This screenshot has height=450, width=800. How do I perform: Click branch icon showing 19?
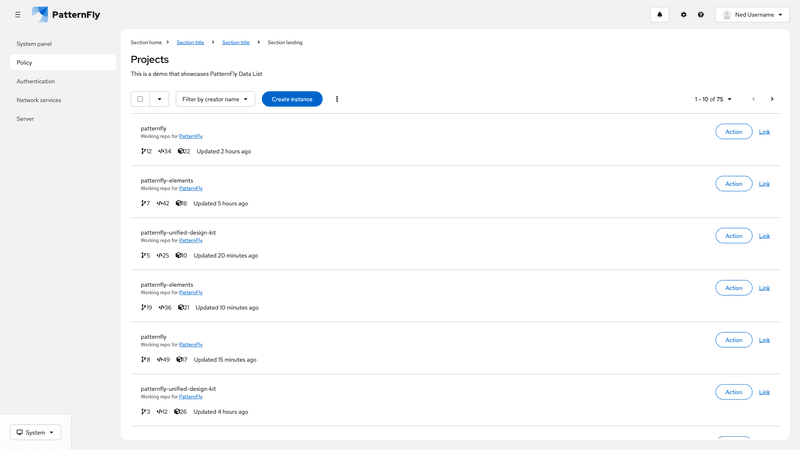coord(143,307)
